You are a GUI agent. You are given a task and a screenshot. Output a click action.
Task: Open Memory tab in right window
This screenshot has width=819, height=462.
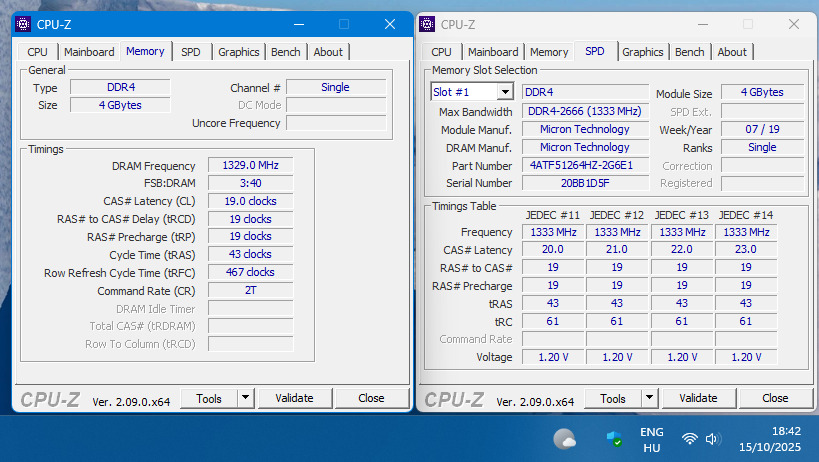(549, 52)
